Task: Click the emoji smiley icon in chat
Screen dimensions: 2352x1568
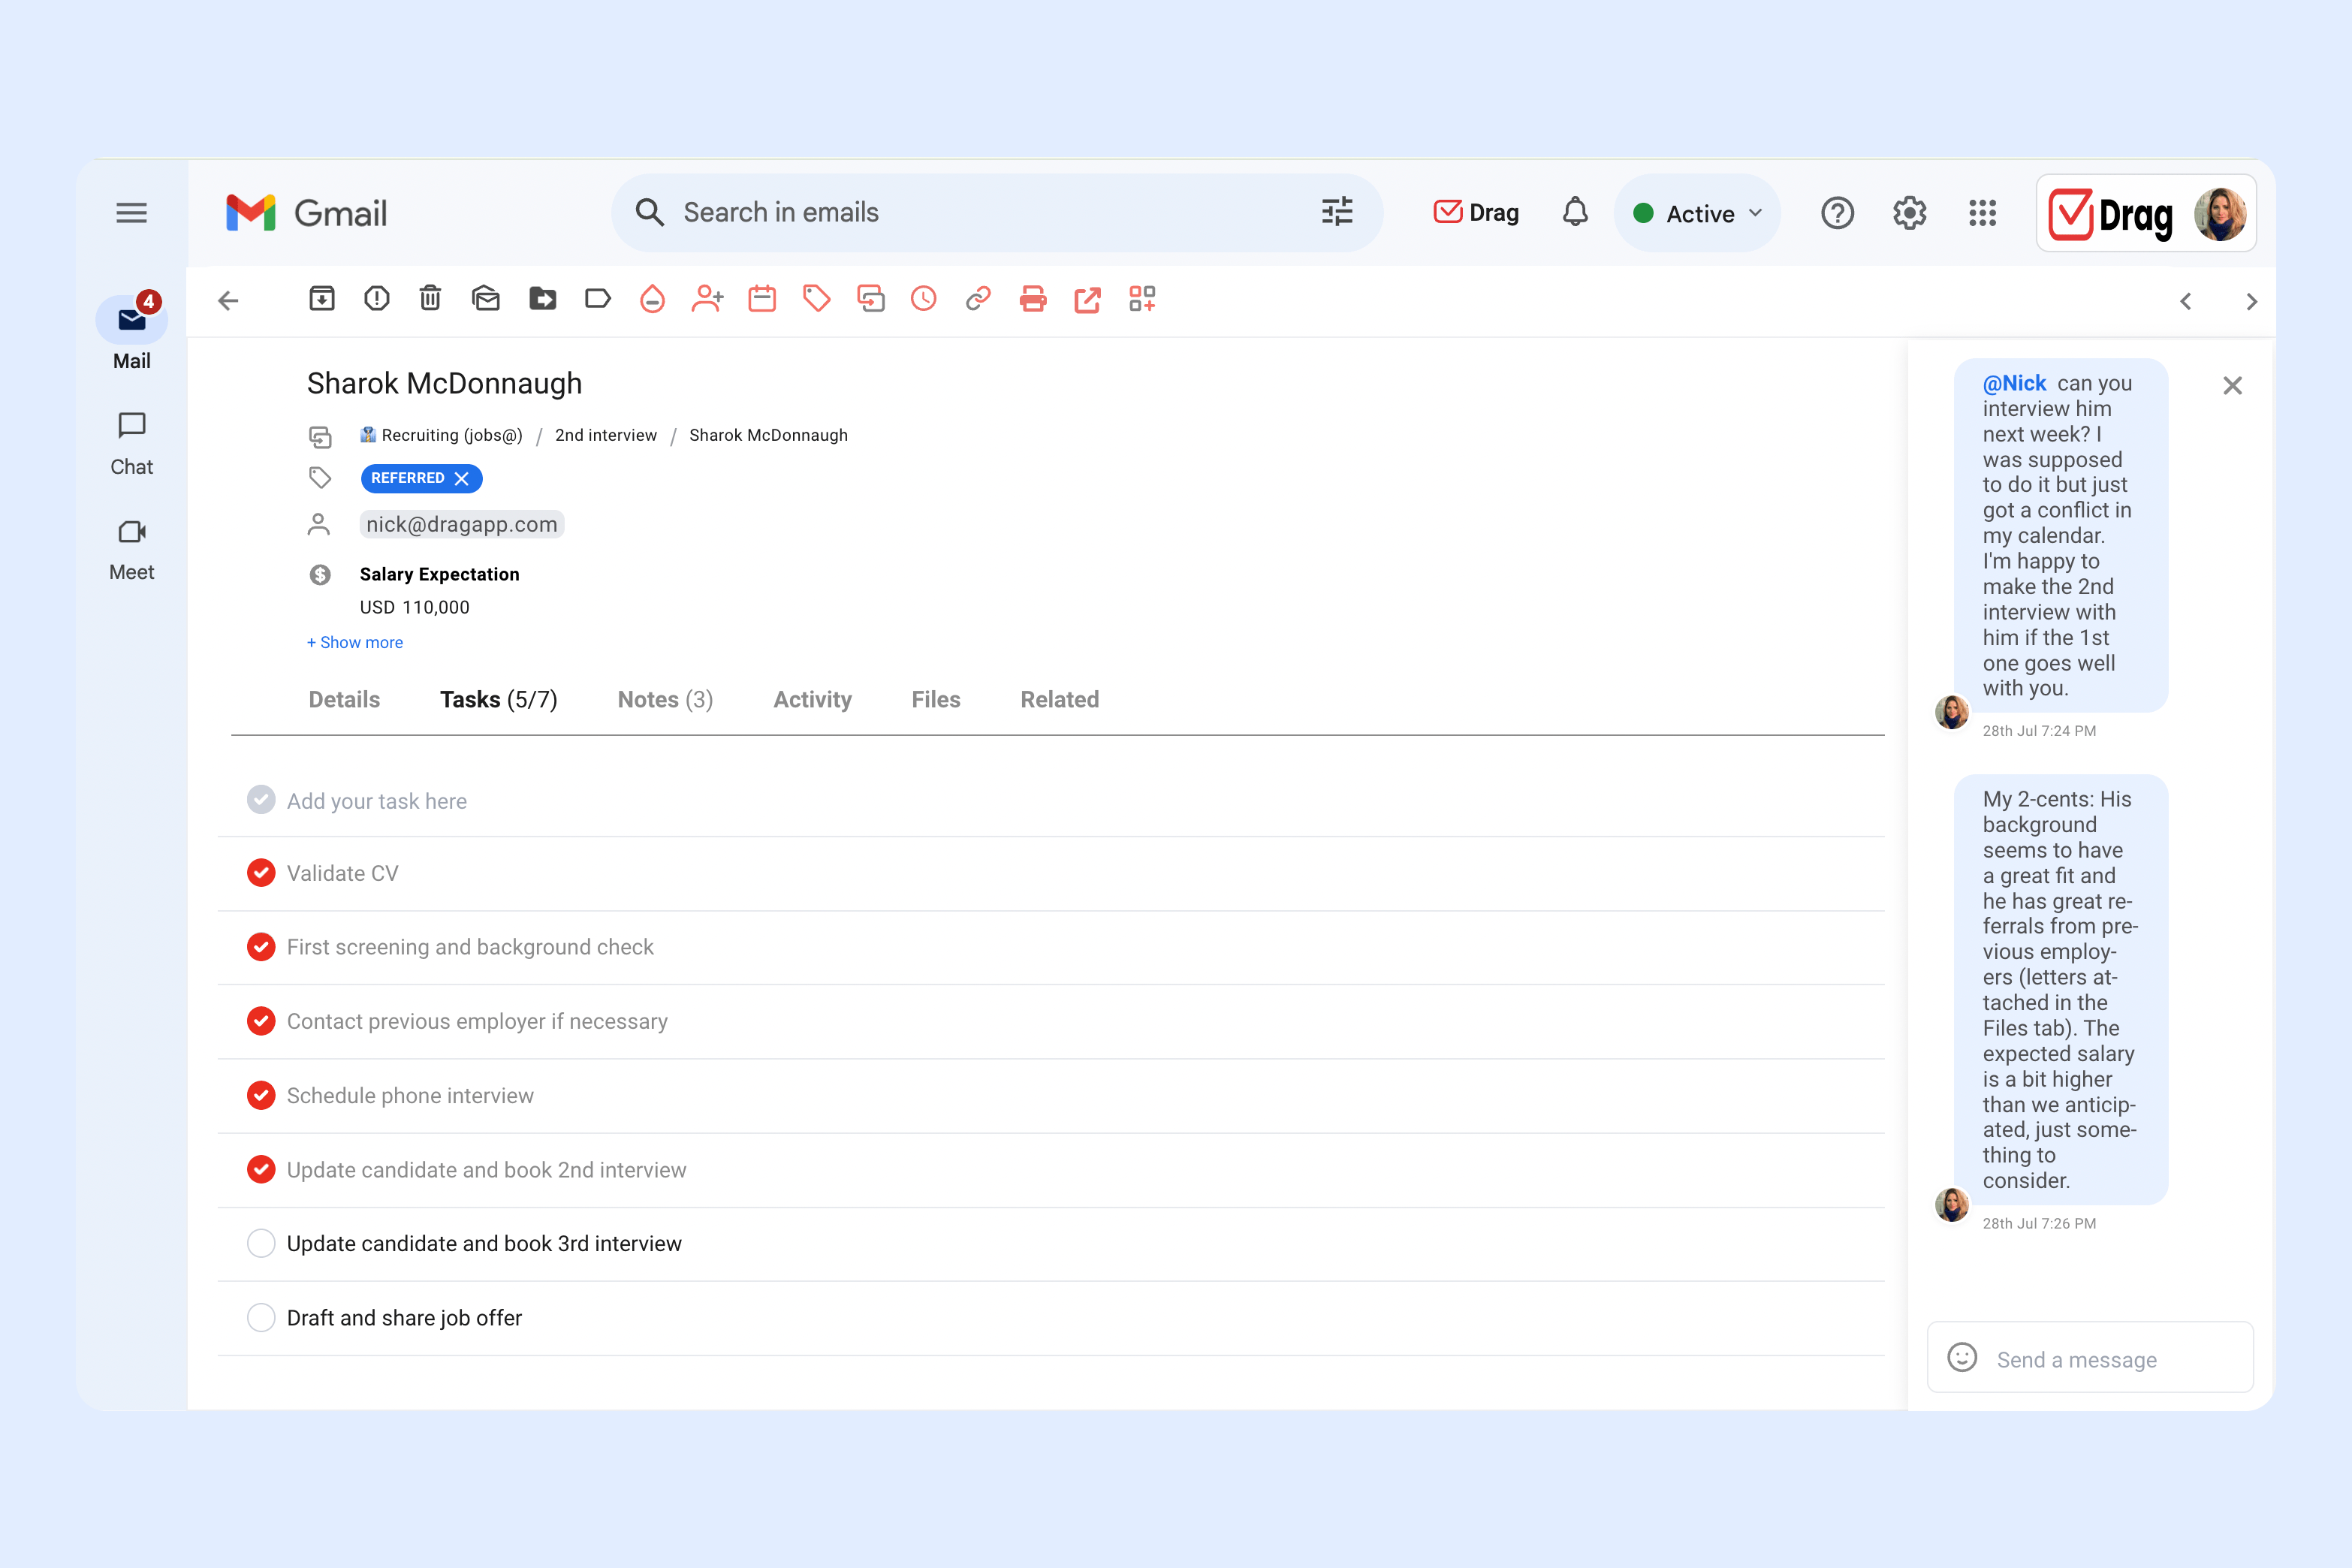Action: click(1962, 1357)
